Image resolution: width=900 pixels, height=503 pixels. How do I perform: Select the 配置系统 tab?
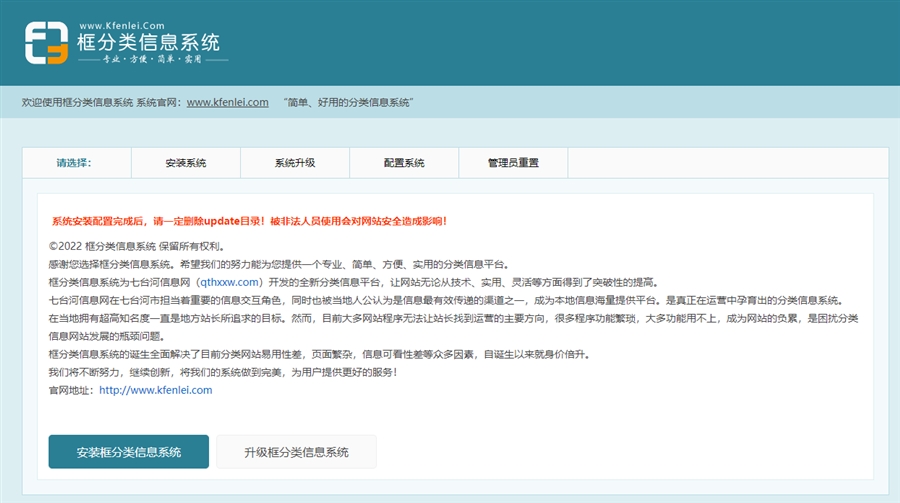coord(404,163)
